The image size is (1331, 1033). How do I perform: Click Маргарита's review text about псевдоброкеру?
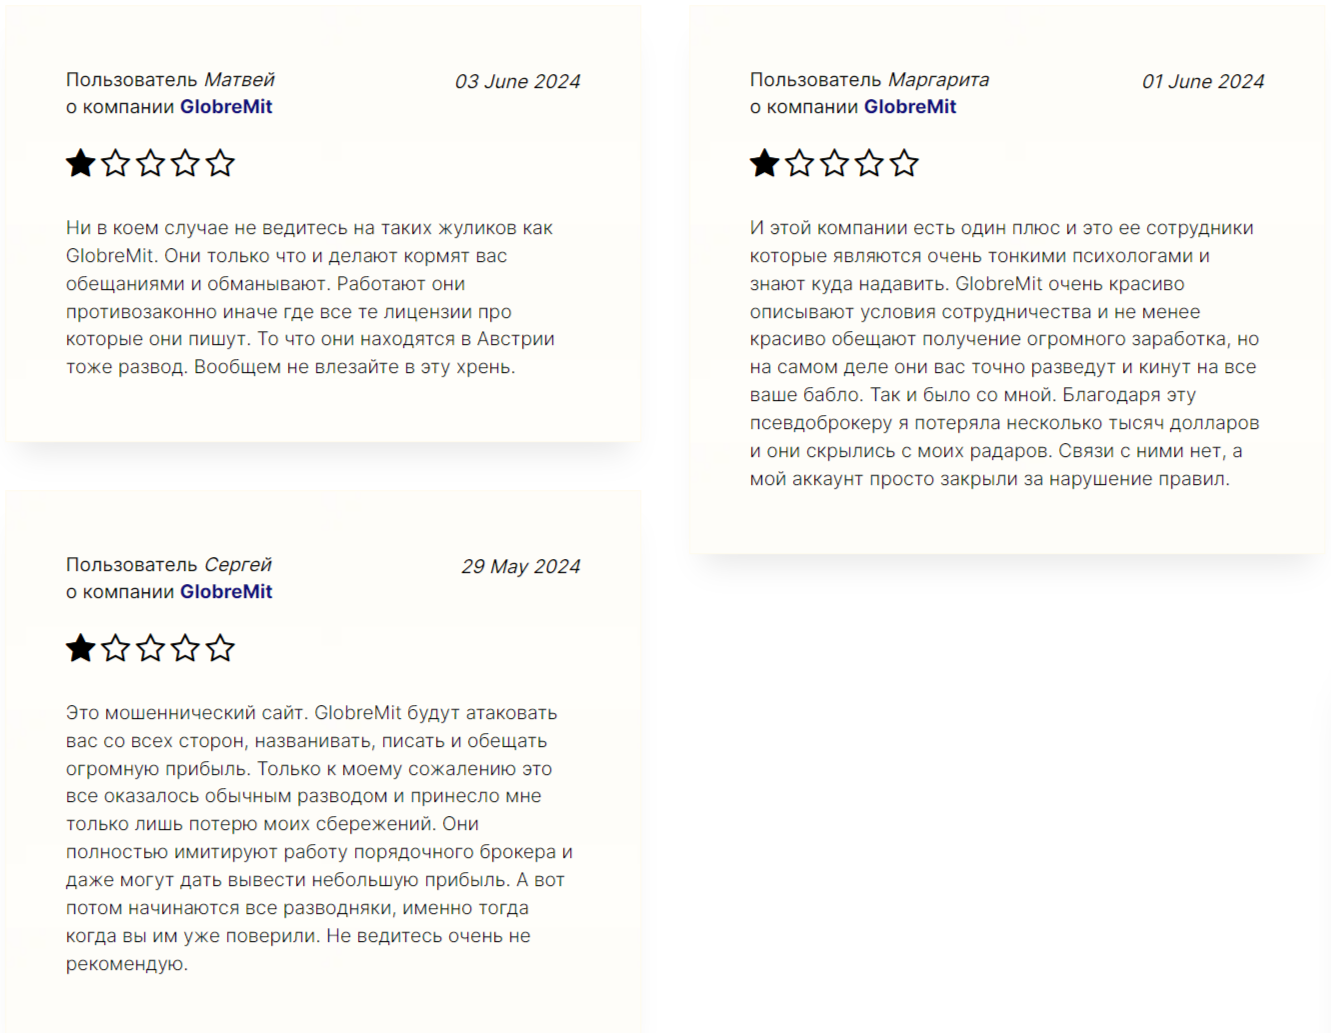1004,353
